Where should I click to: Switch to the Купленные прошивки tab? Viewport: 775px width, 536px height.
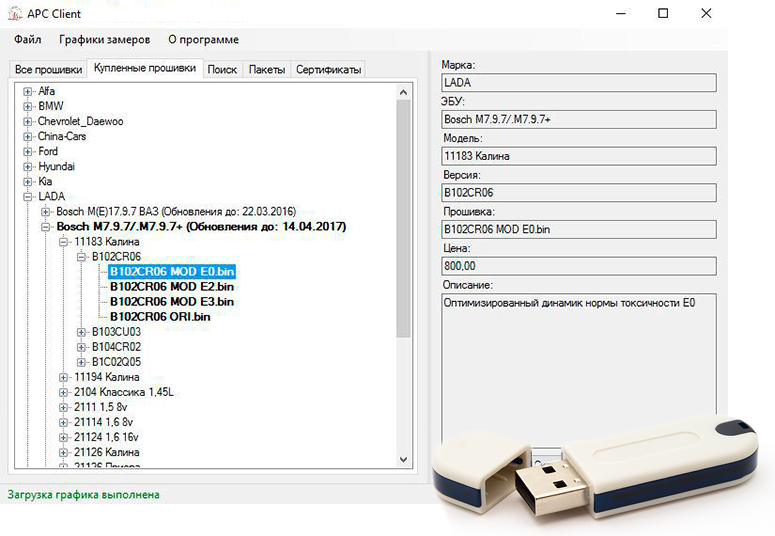pyautogui.click(x=145, y=68)
